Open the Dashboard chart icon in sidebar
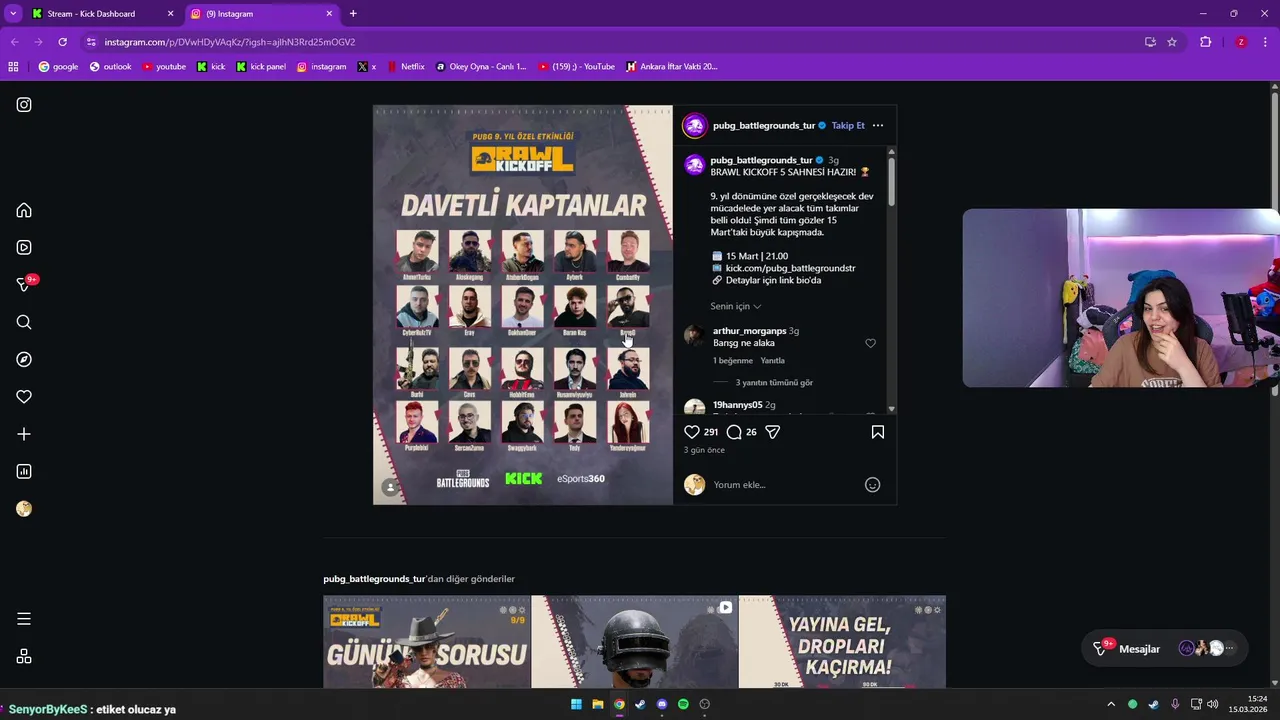The image size is (1280, 720). coord(24,471)
